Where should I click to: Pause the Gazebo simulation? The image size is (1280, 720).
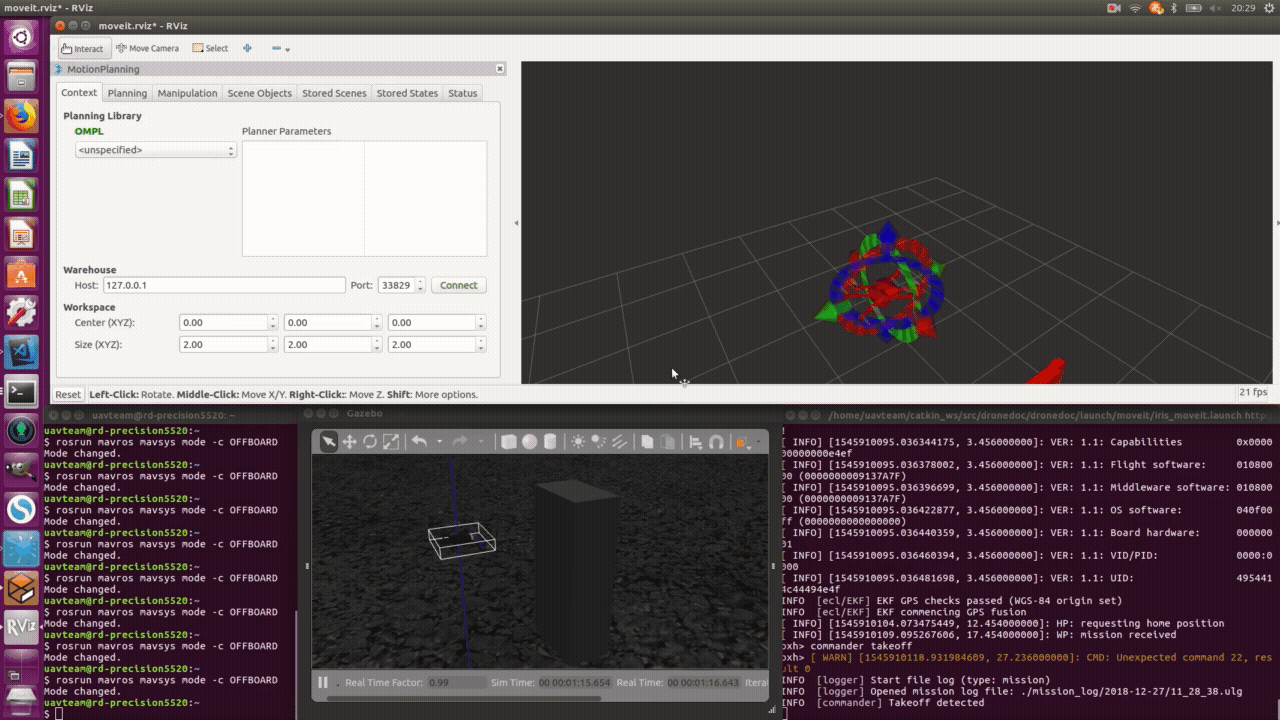323,682
